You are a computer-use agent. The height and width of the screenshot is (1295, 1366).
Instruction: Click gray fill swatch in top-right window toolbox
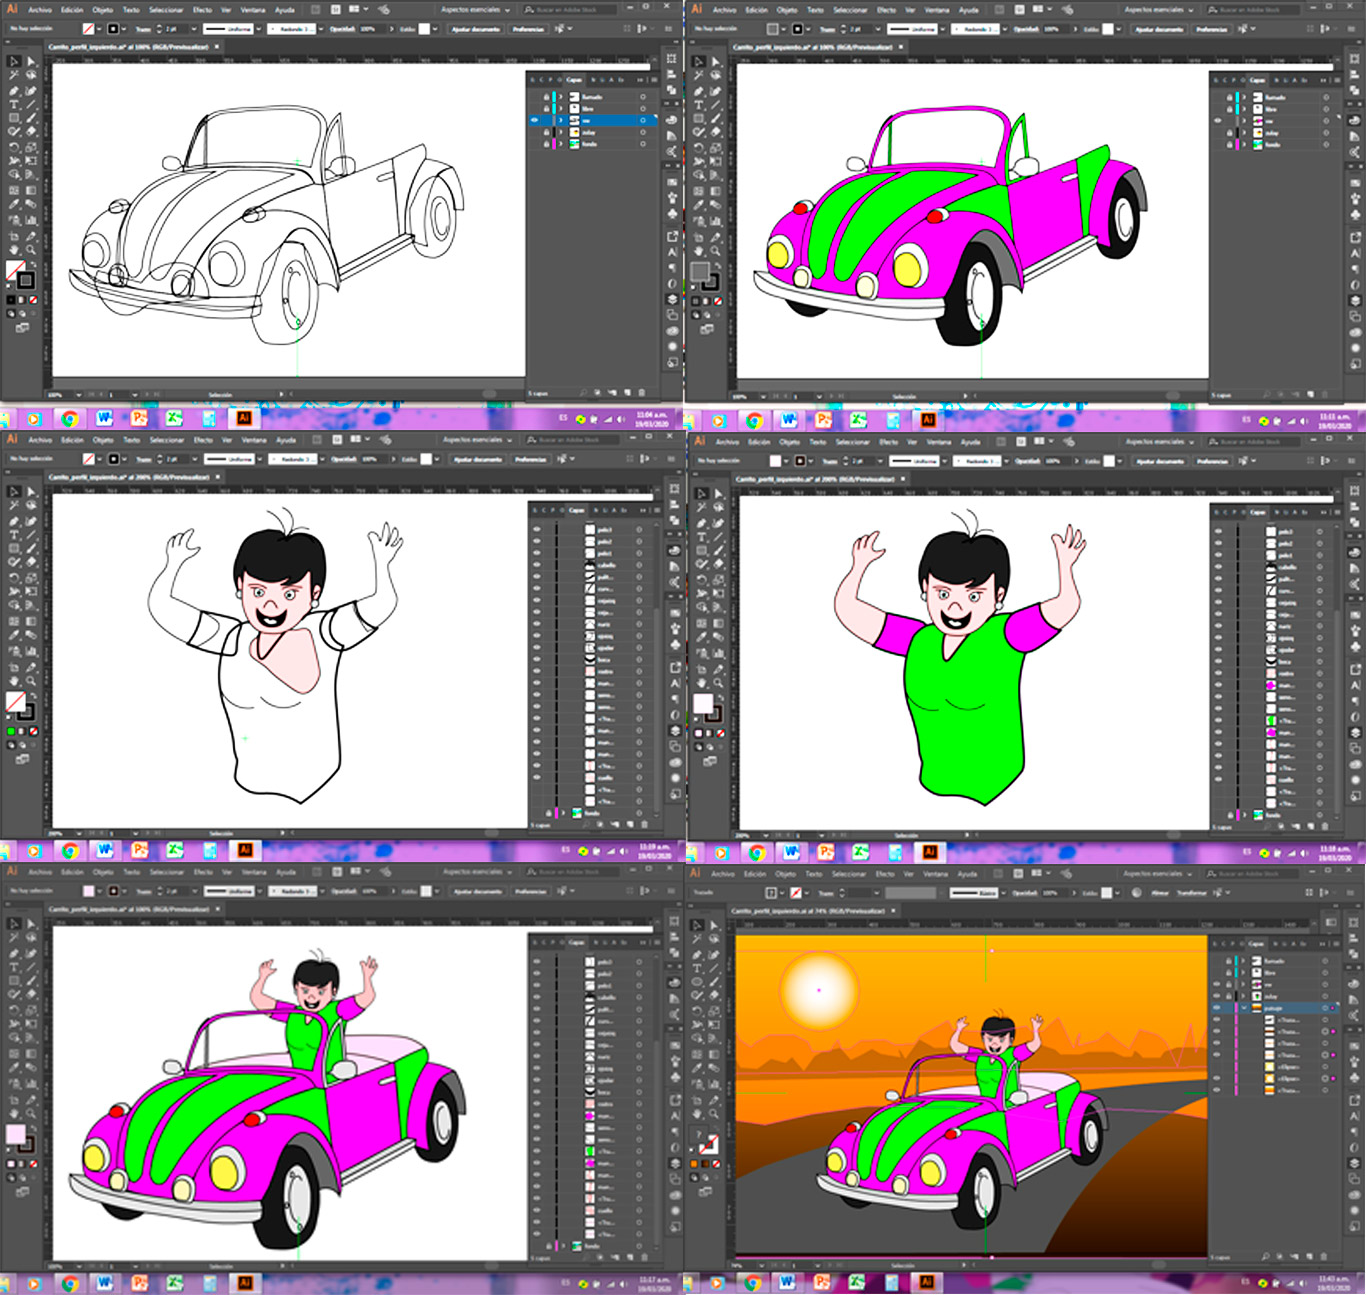pyautogui.click(x=700, y=272)
